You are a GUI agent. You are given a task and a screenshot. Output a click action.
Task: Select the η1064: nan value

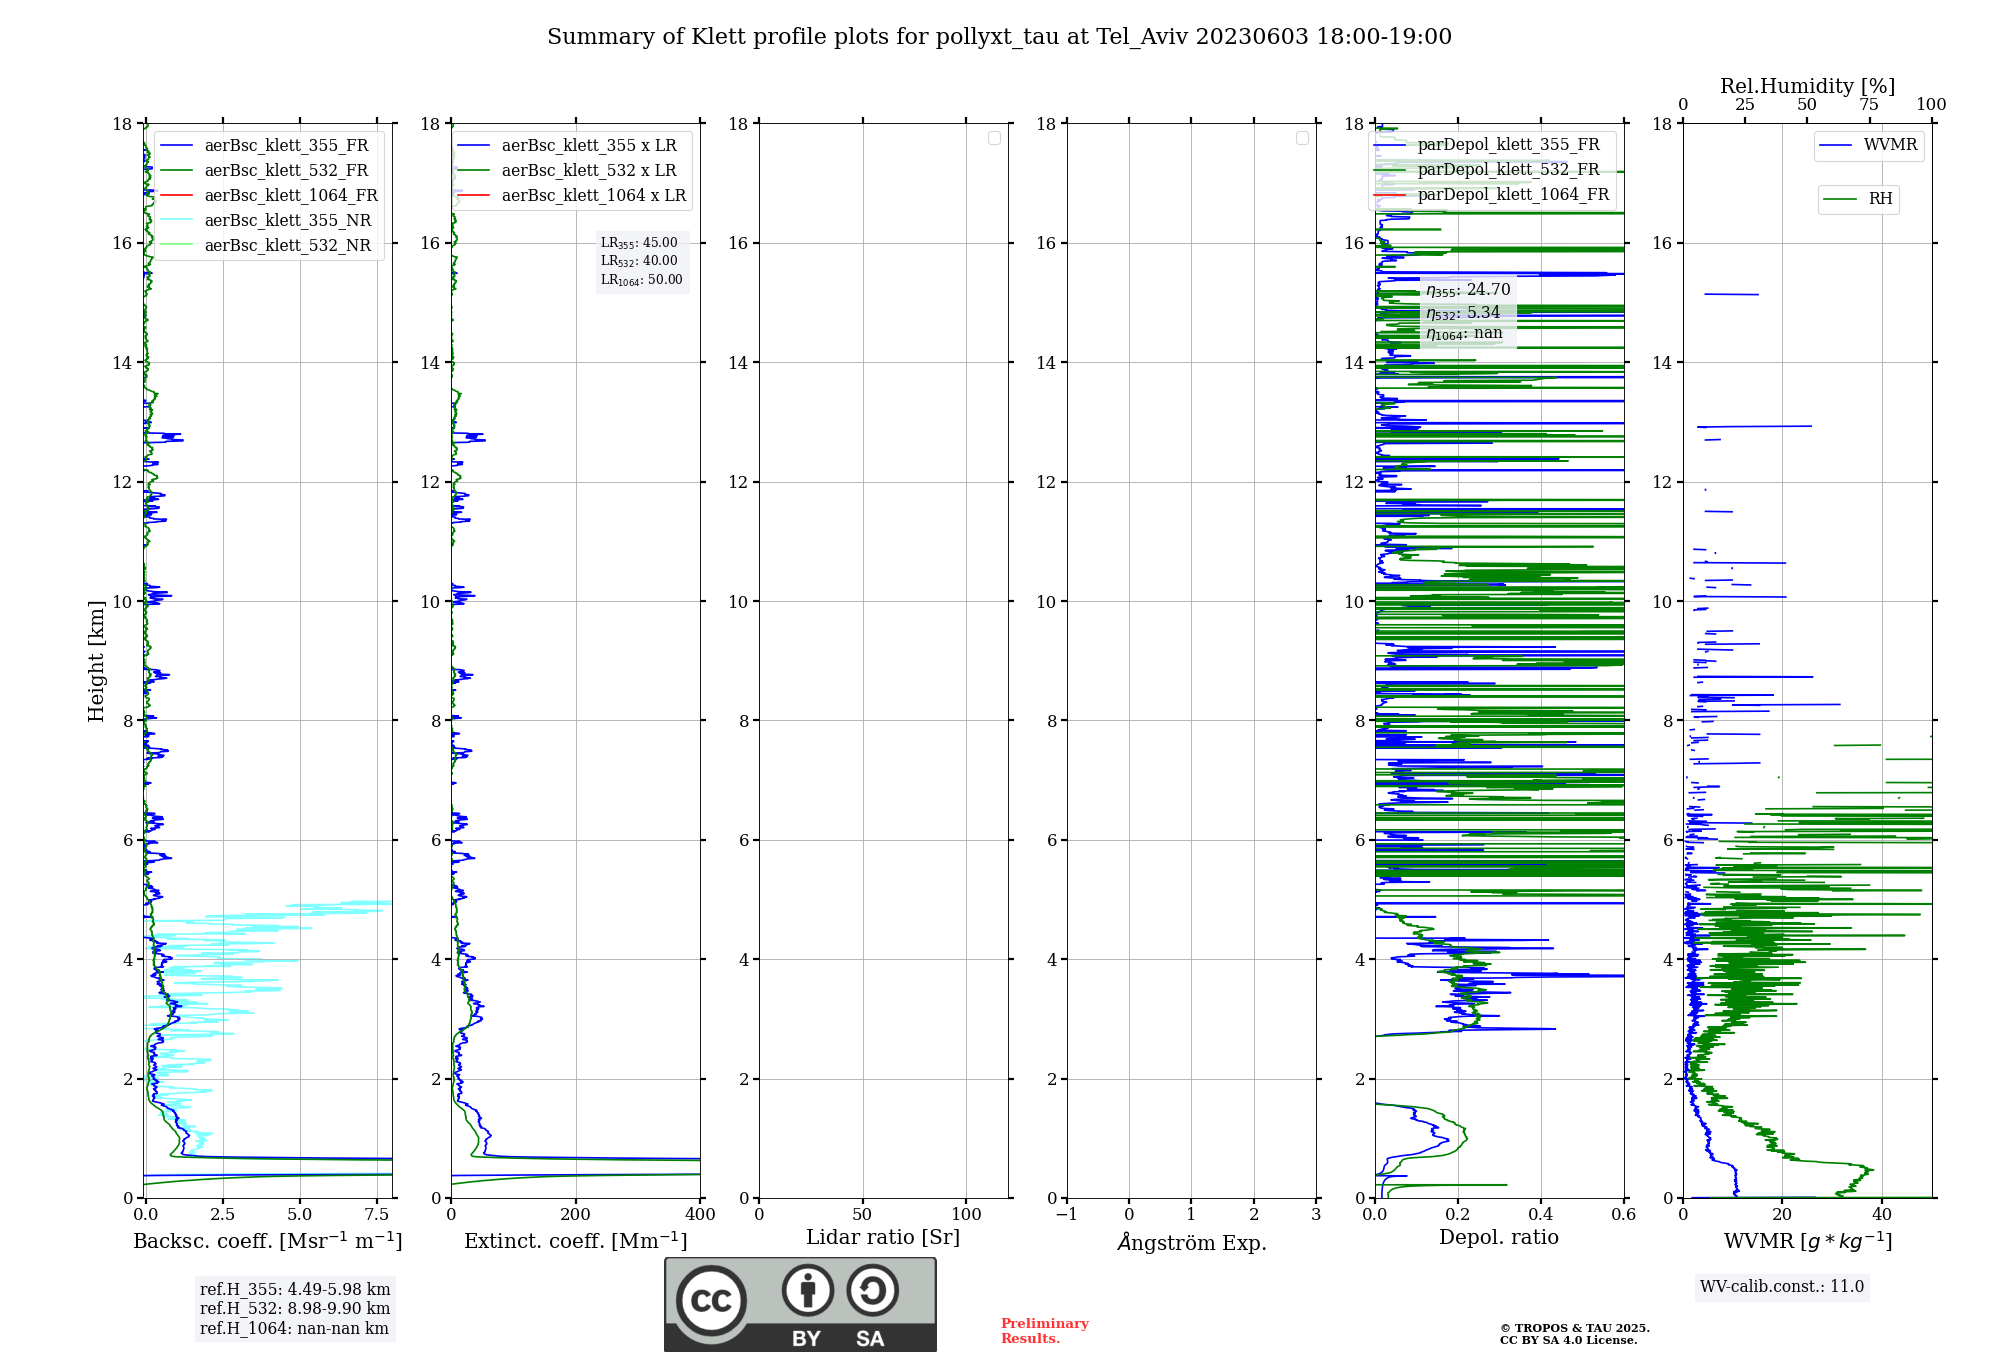coord(1464,334)
